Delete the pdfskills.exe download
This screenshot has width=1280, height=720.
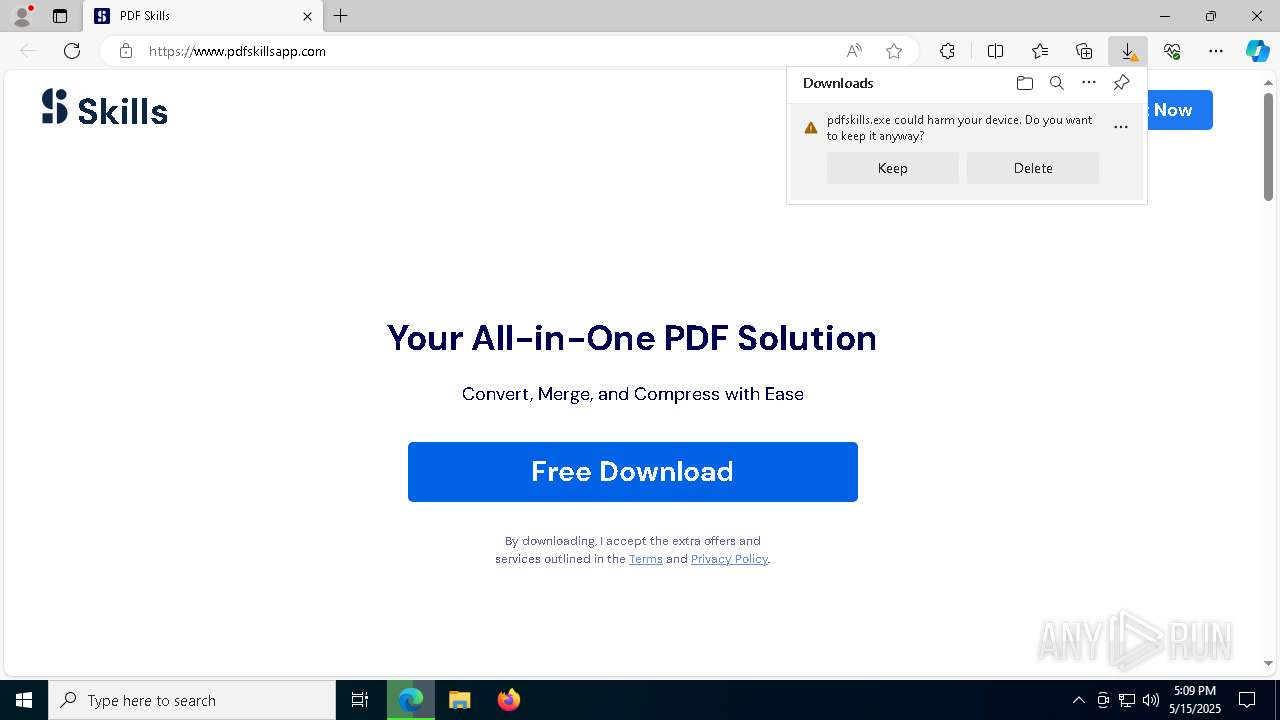(1033, 168)
